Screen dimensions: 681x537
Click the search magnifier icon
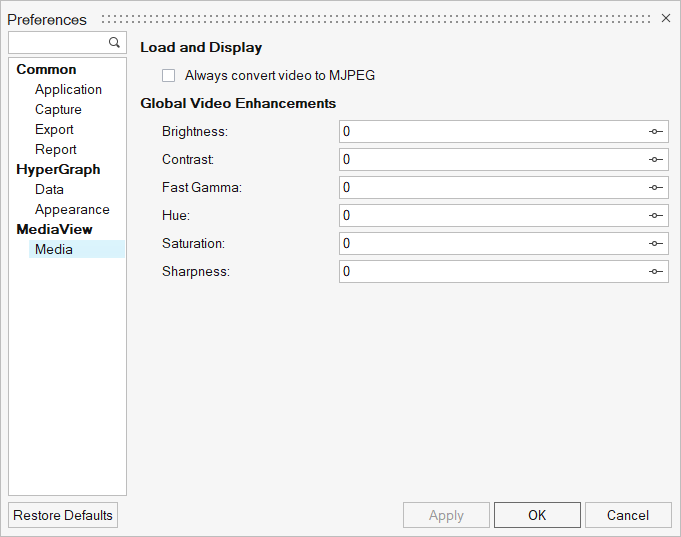114,43
